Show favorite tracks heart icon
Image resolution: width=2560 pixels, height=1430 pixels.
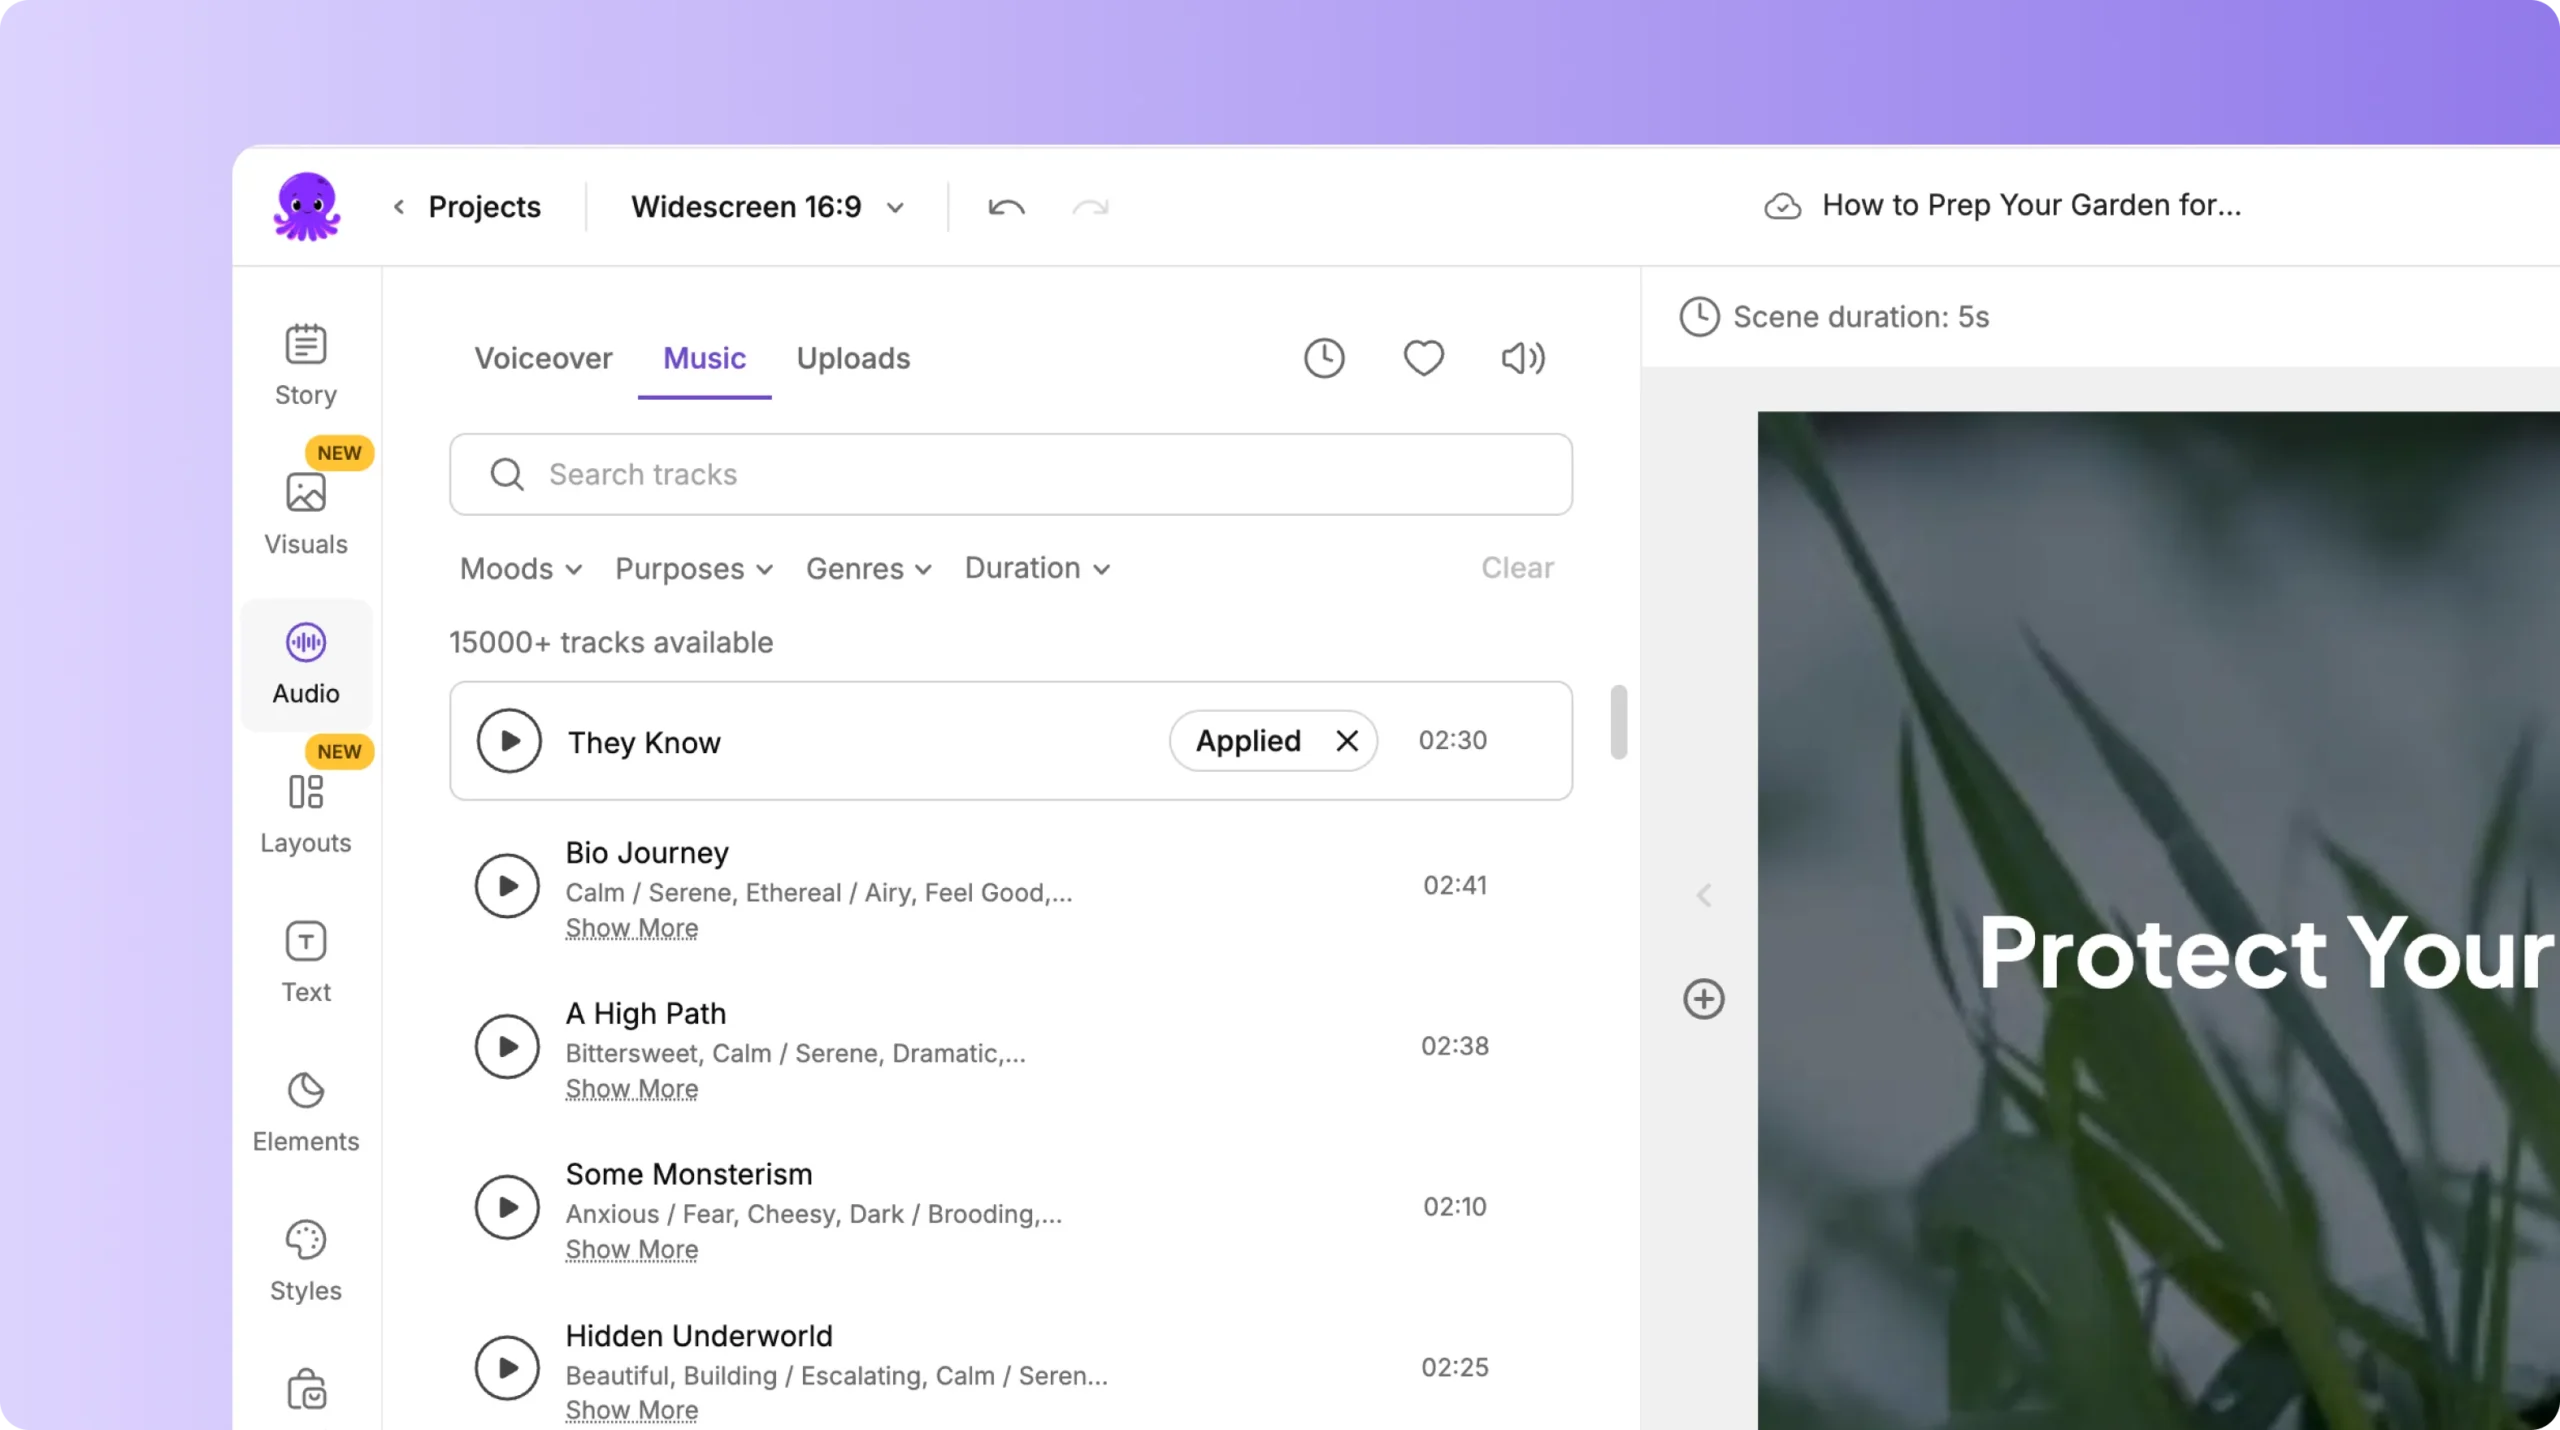click(x=1423, y=358)
